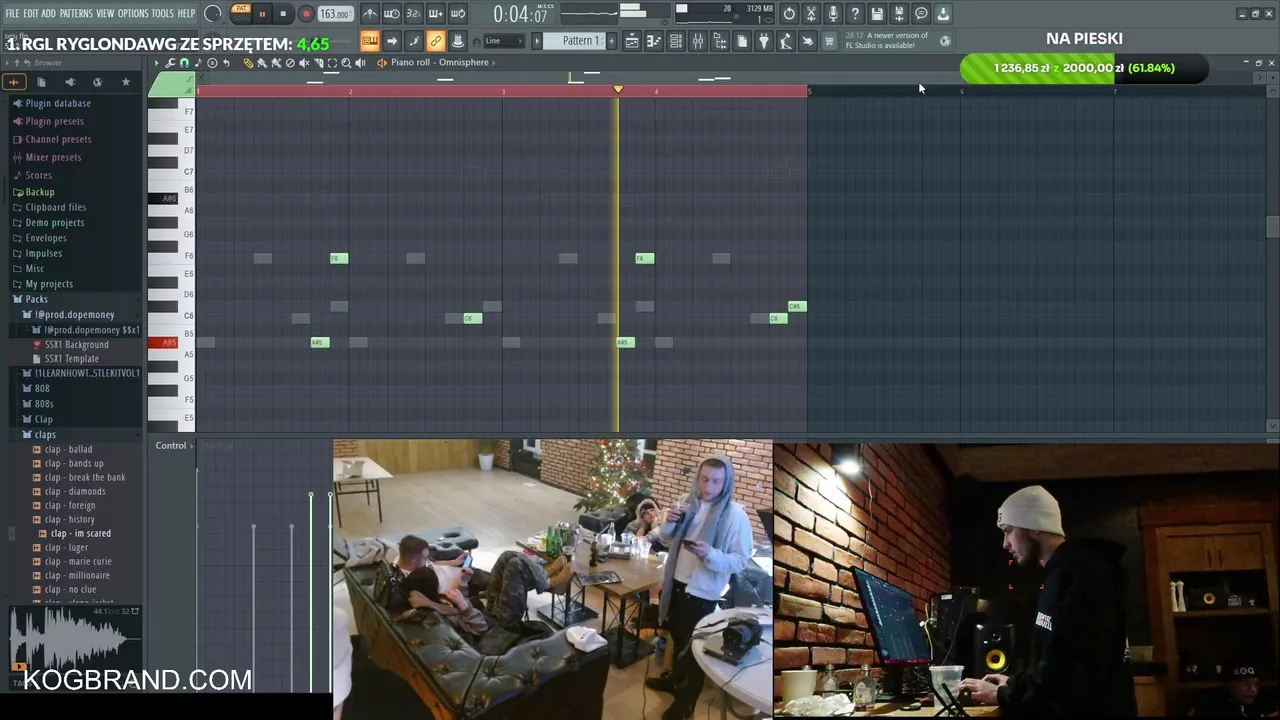Click the tempo field showing 163
The height and width of the screenshot is (720, 1280).
click(335, 14)
